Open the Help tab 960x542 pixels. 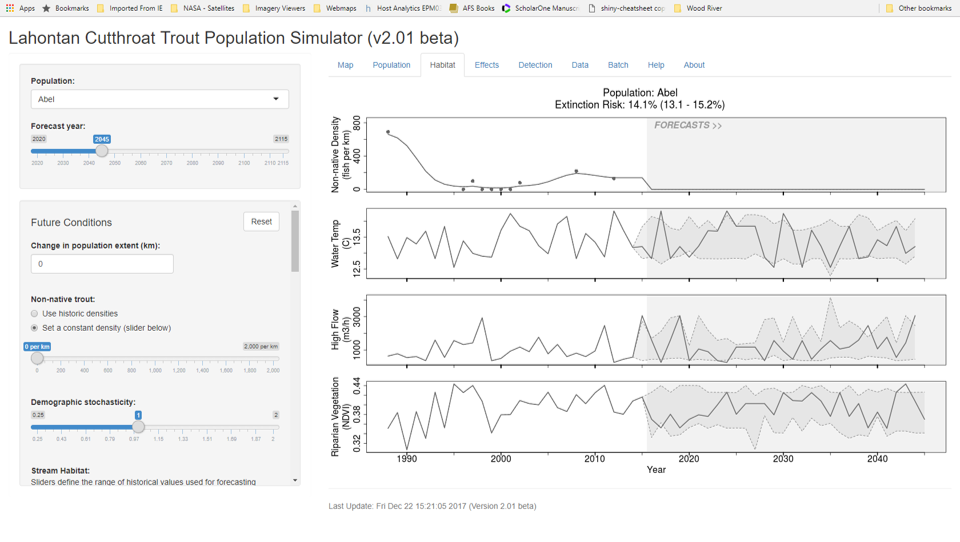tap(656, 65)
